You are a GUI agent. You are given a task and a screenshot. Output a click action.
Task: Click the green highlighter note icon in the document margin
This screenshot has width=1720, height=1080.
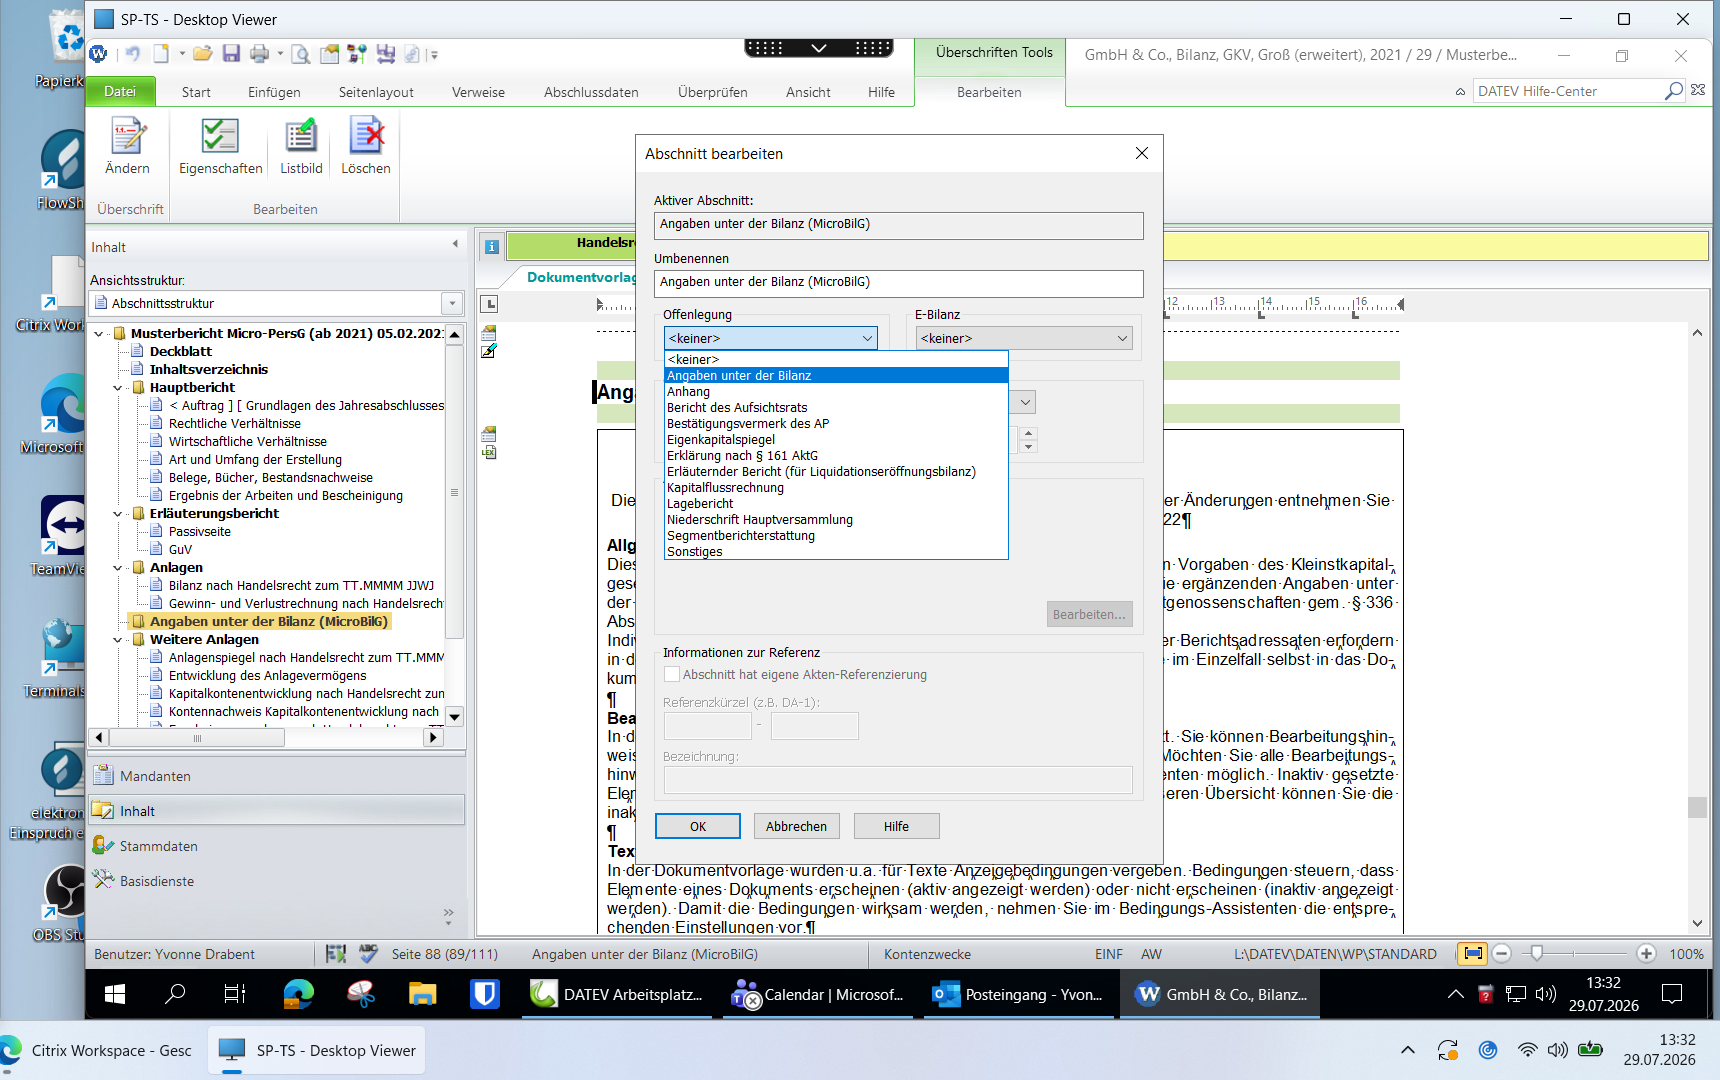pos(489,351)
